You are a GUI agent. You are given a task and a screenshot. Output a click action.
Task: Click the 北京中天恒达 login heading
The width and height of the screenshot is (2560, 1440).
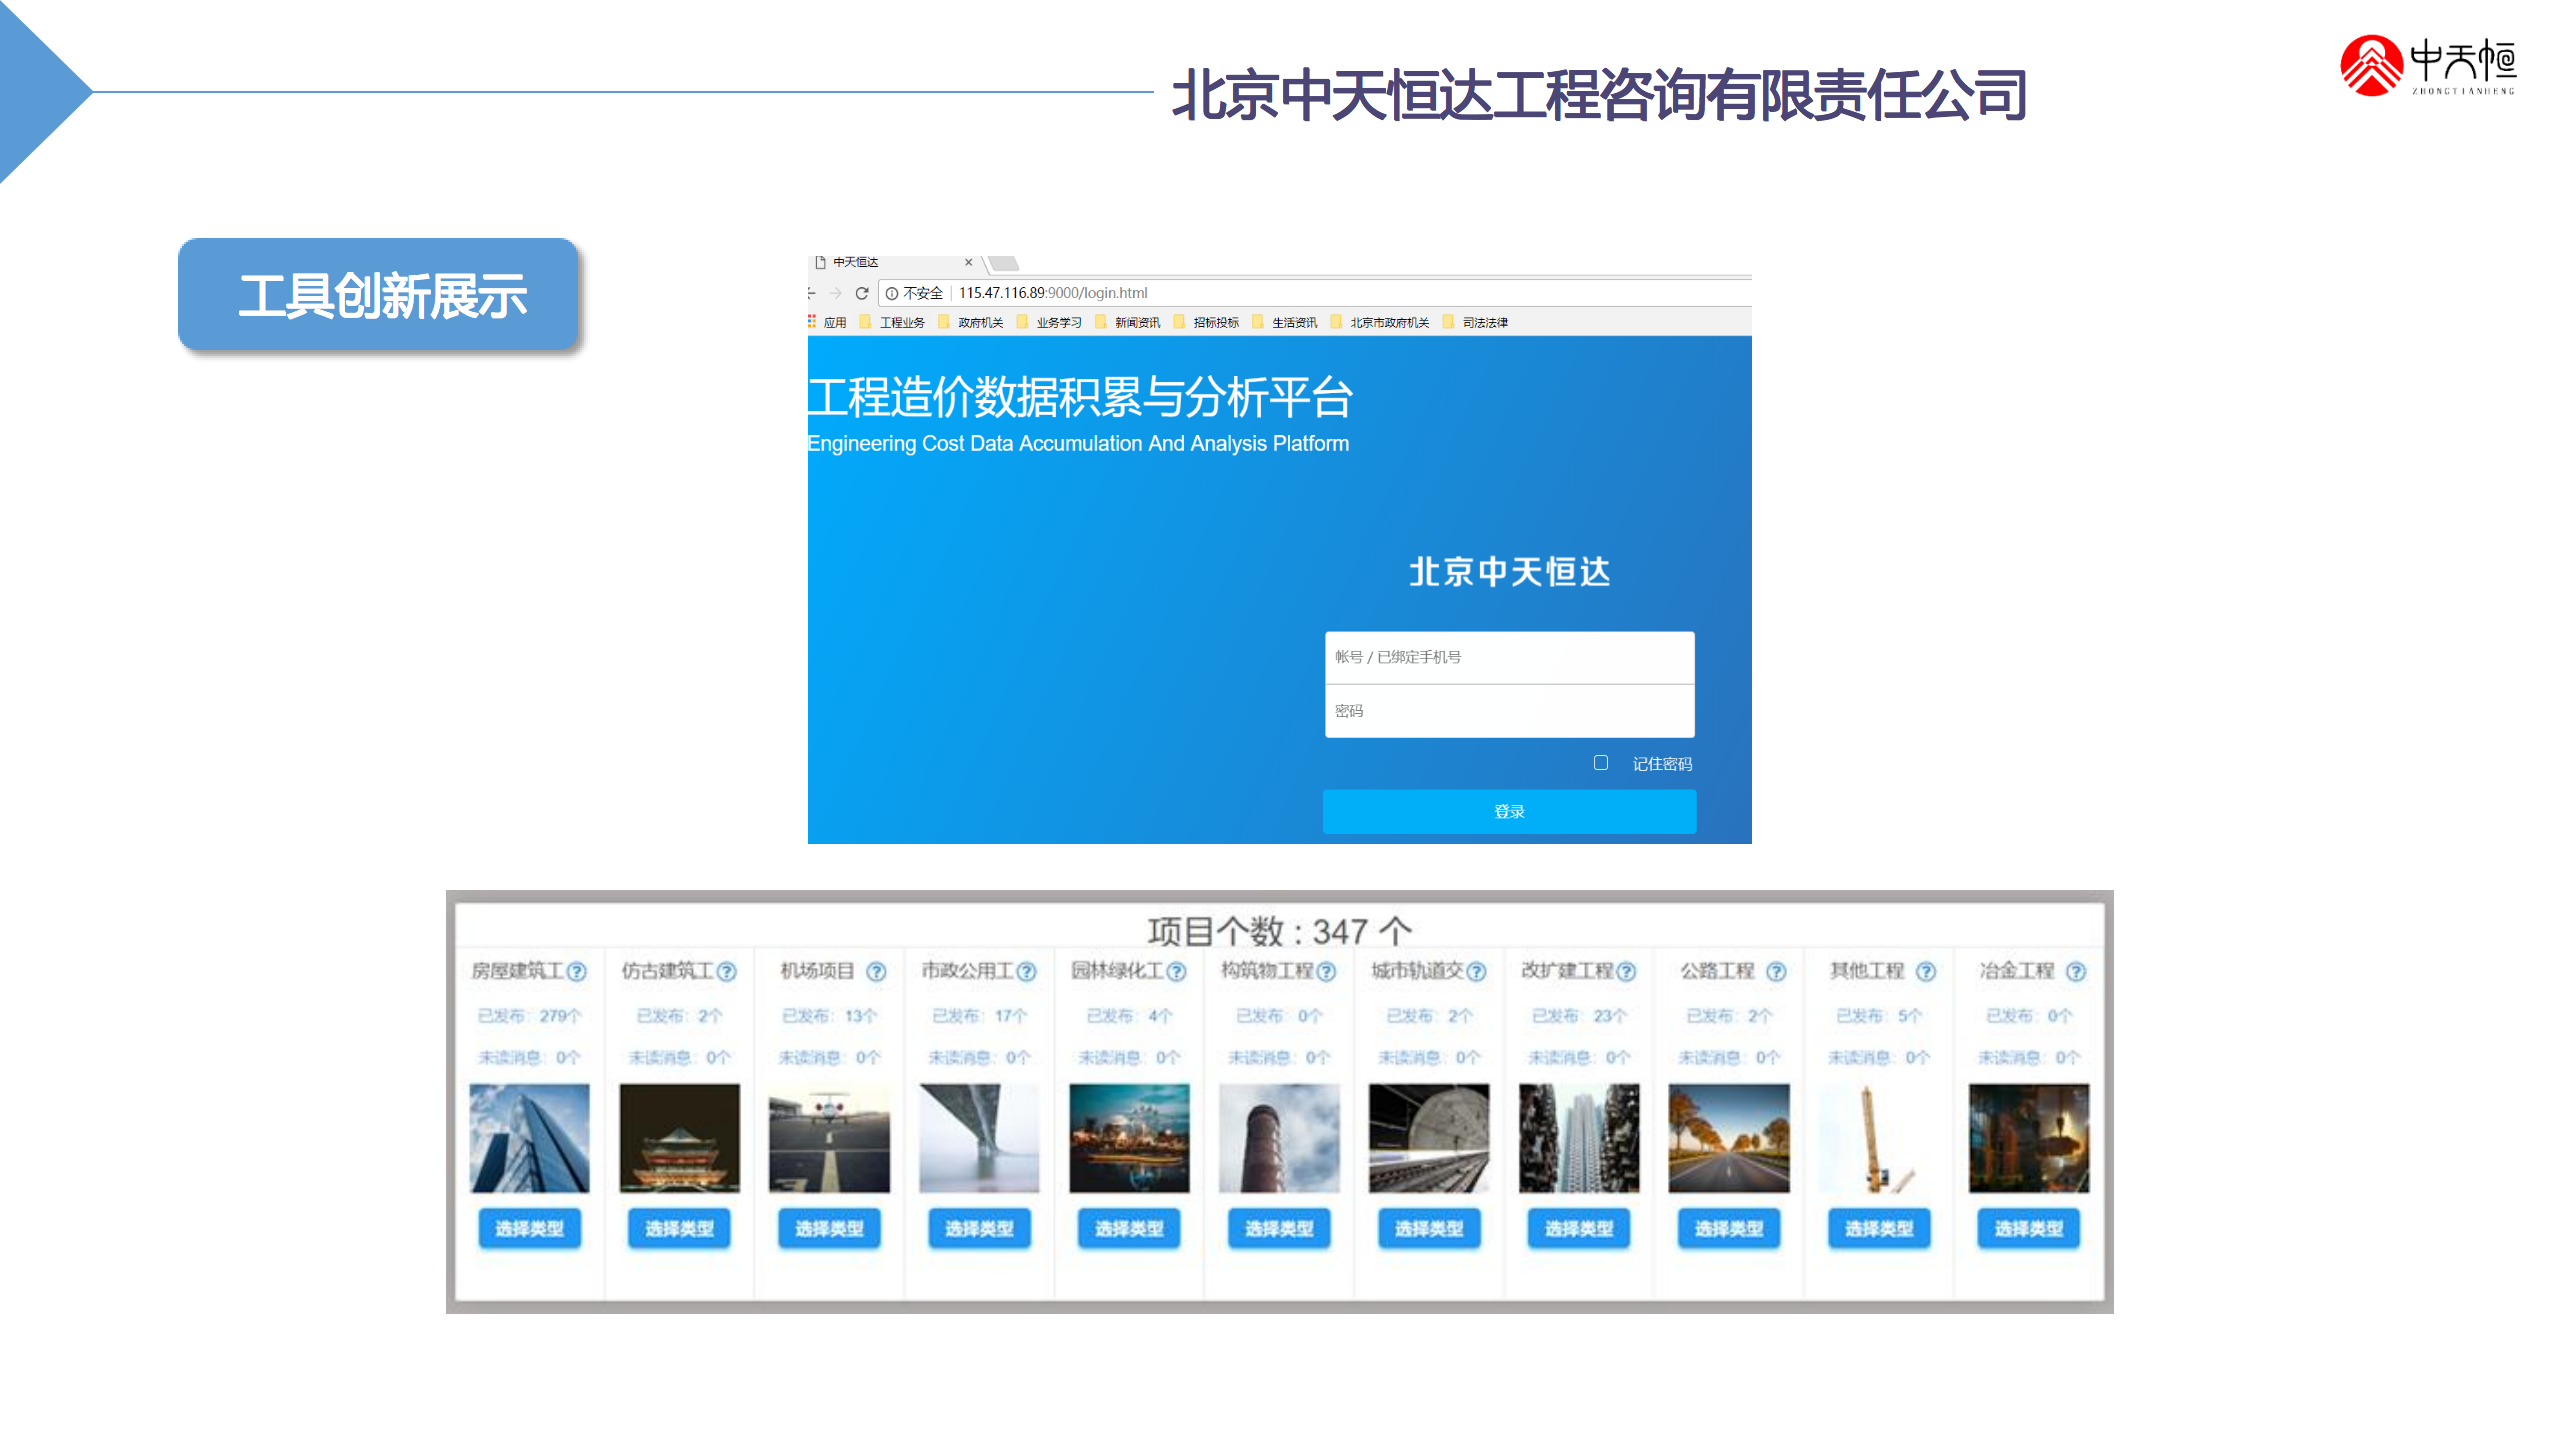(x=1509, y=572)
